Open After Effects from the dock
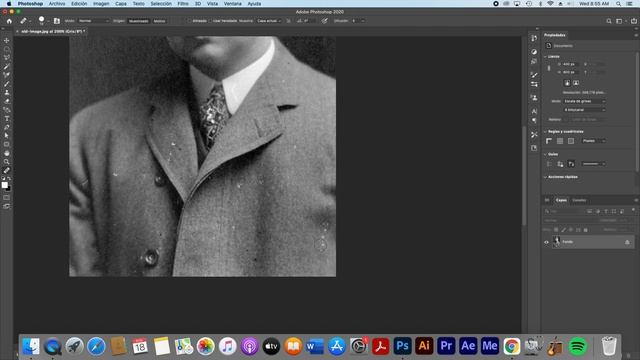This screenshot has width=640, height=360. pyautogui.click(x=468, y=346)
